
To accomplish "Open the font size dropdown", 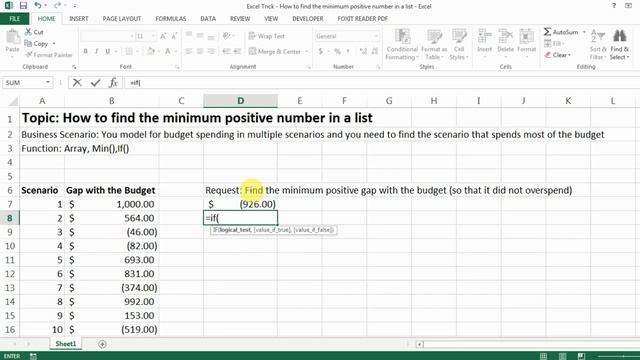I will (153, 36).
